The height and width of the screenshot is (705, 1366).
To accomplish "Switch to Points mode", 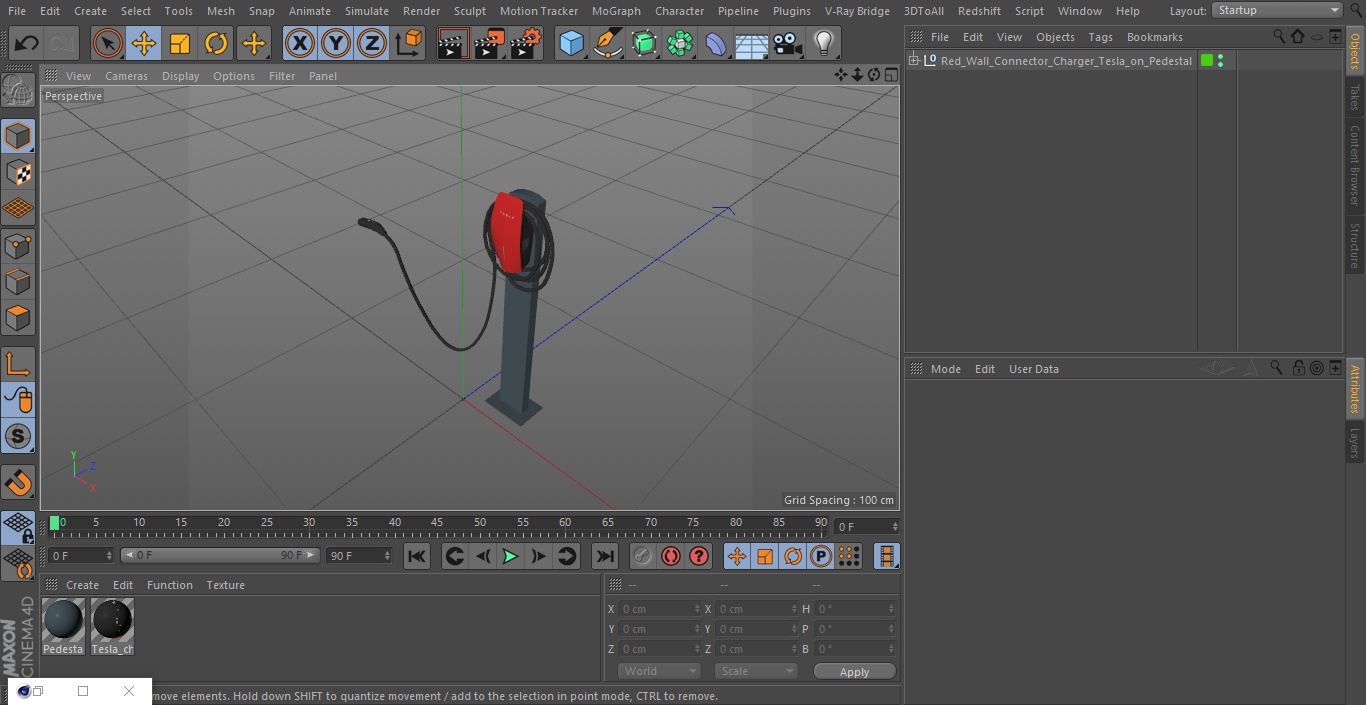I will click(x=18, y=245).
